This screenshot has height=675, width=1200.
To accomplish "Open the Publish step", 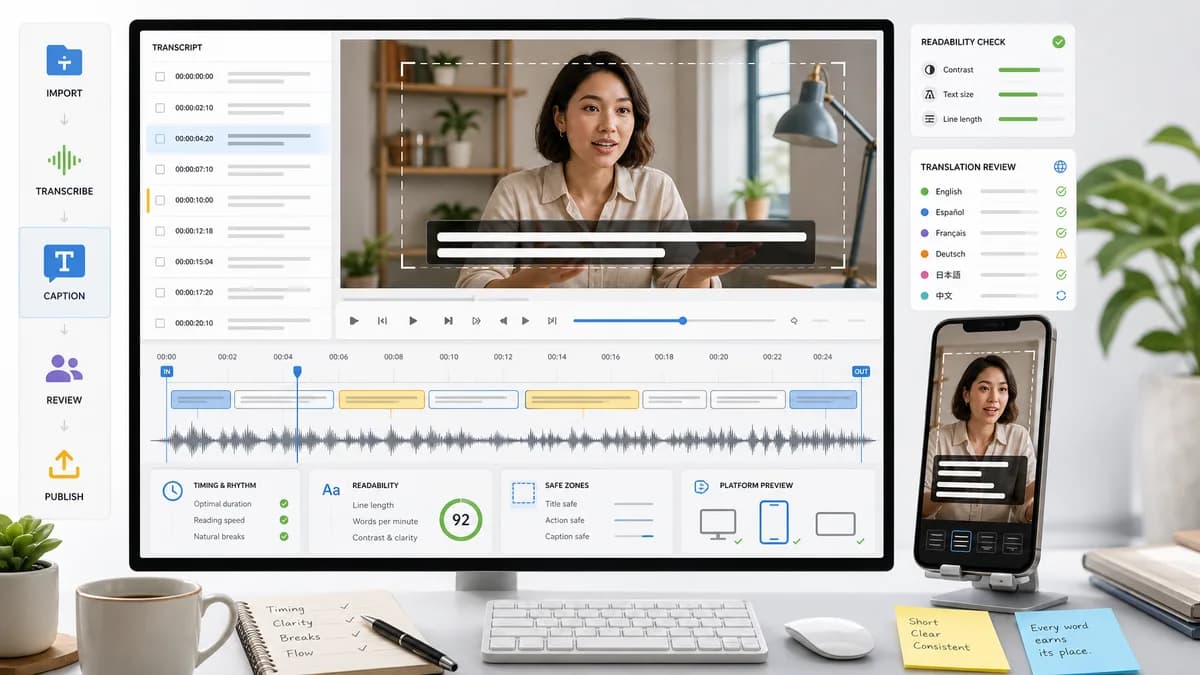I will pos(64,475).
